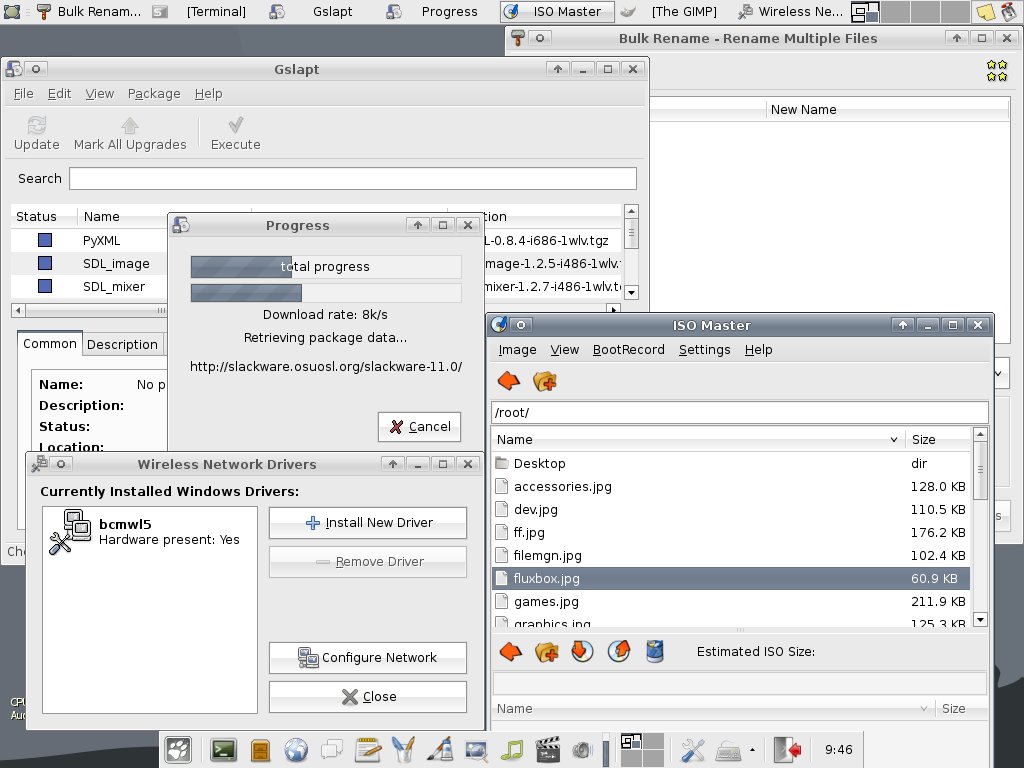The image size is (1024, 768).
Task: Switch to The GIMP in taskbar
Action: (673, 11)
